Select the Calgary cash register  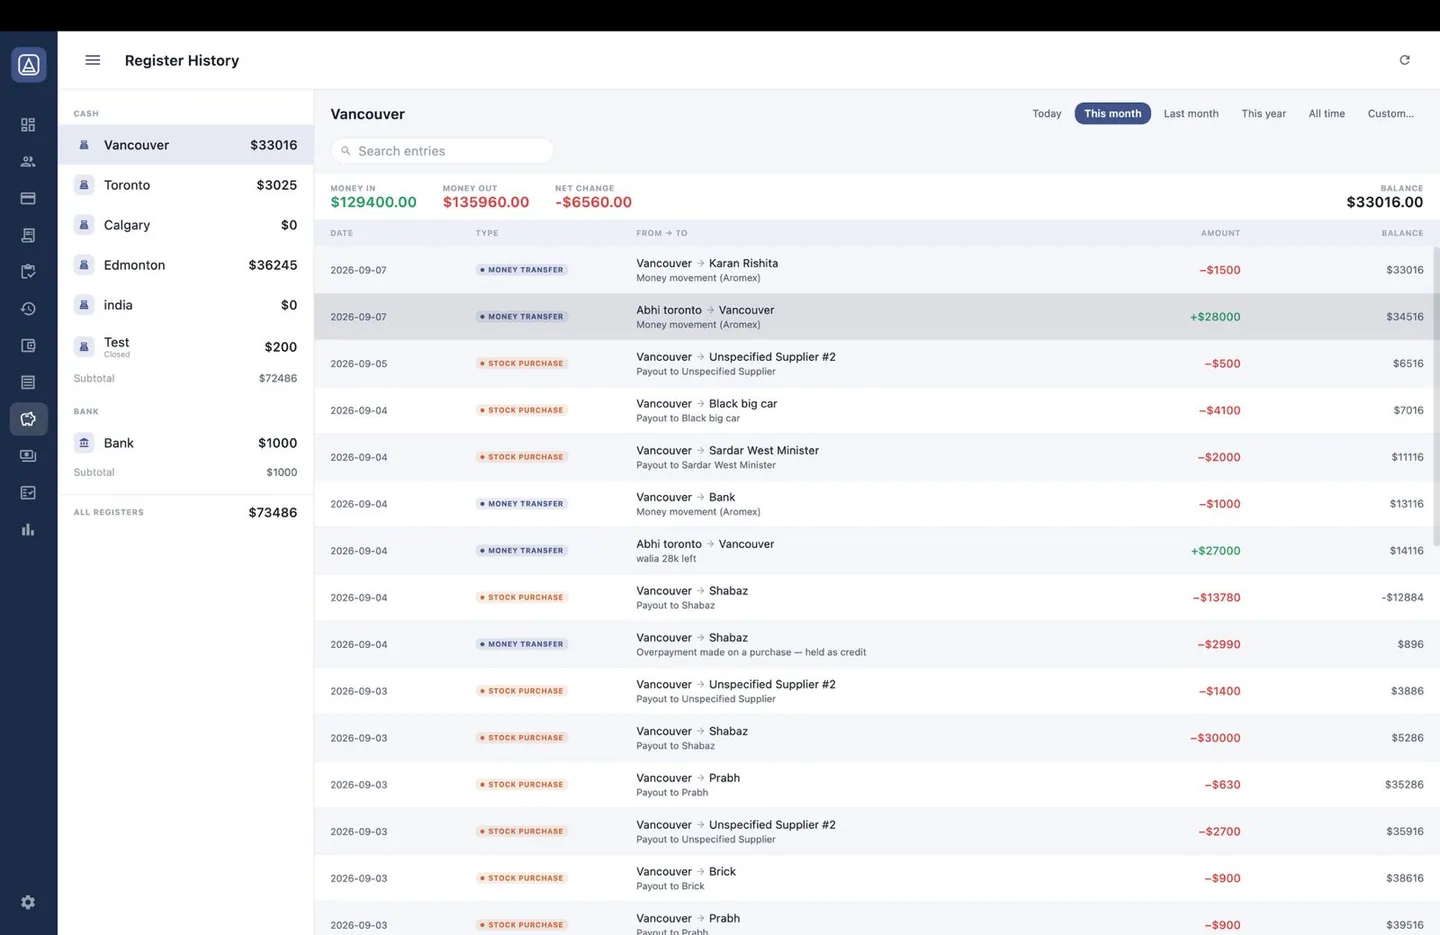(x=186, y=225)
